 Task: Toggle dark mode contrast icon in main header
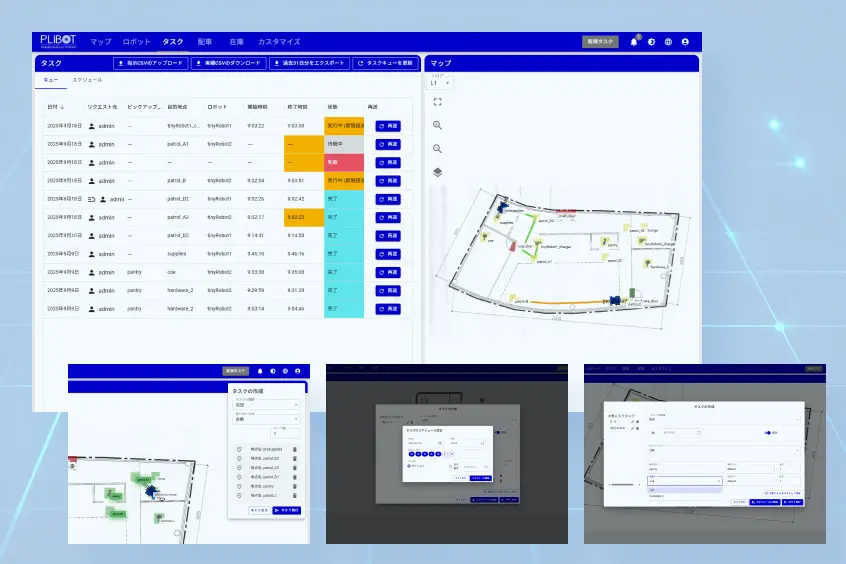pos(651,42)
